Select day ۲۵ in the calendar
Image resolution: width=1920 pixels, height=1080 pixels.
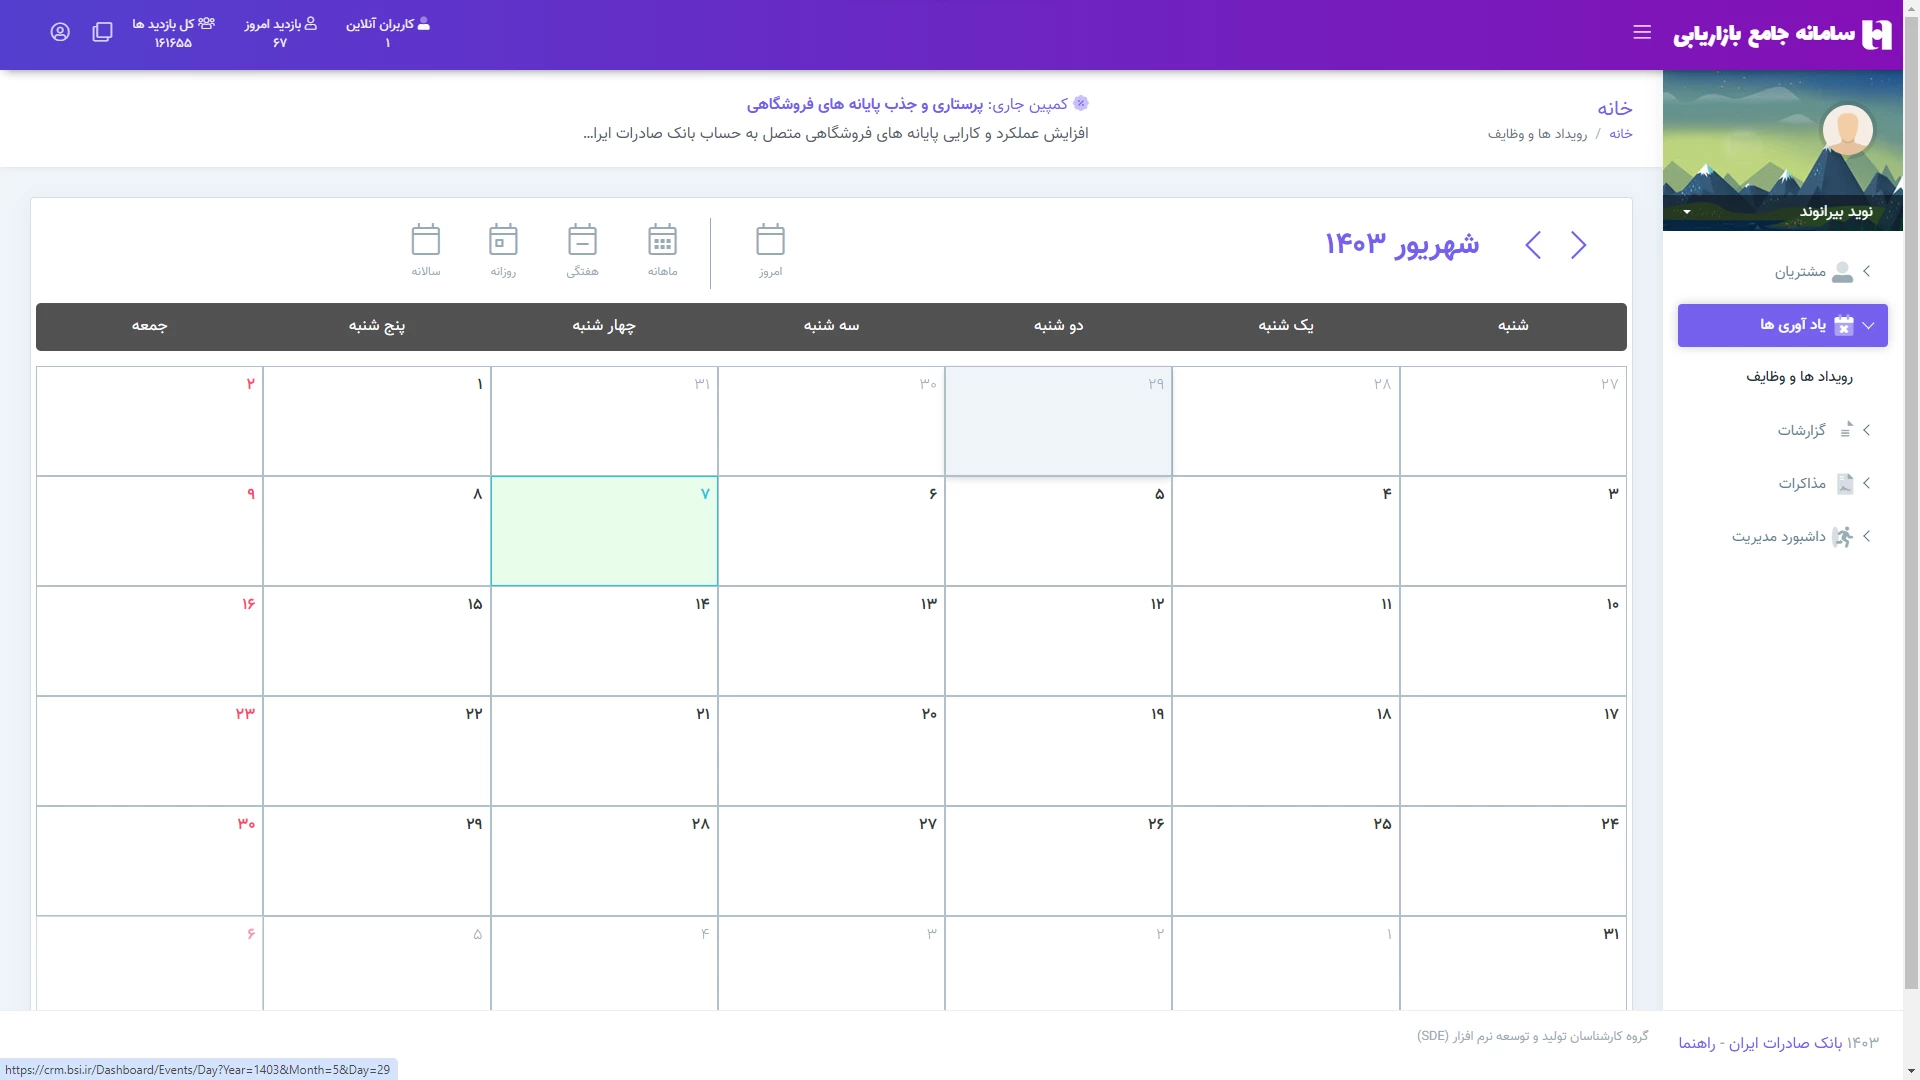(1286, 861)
